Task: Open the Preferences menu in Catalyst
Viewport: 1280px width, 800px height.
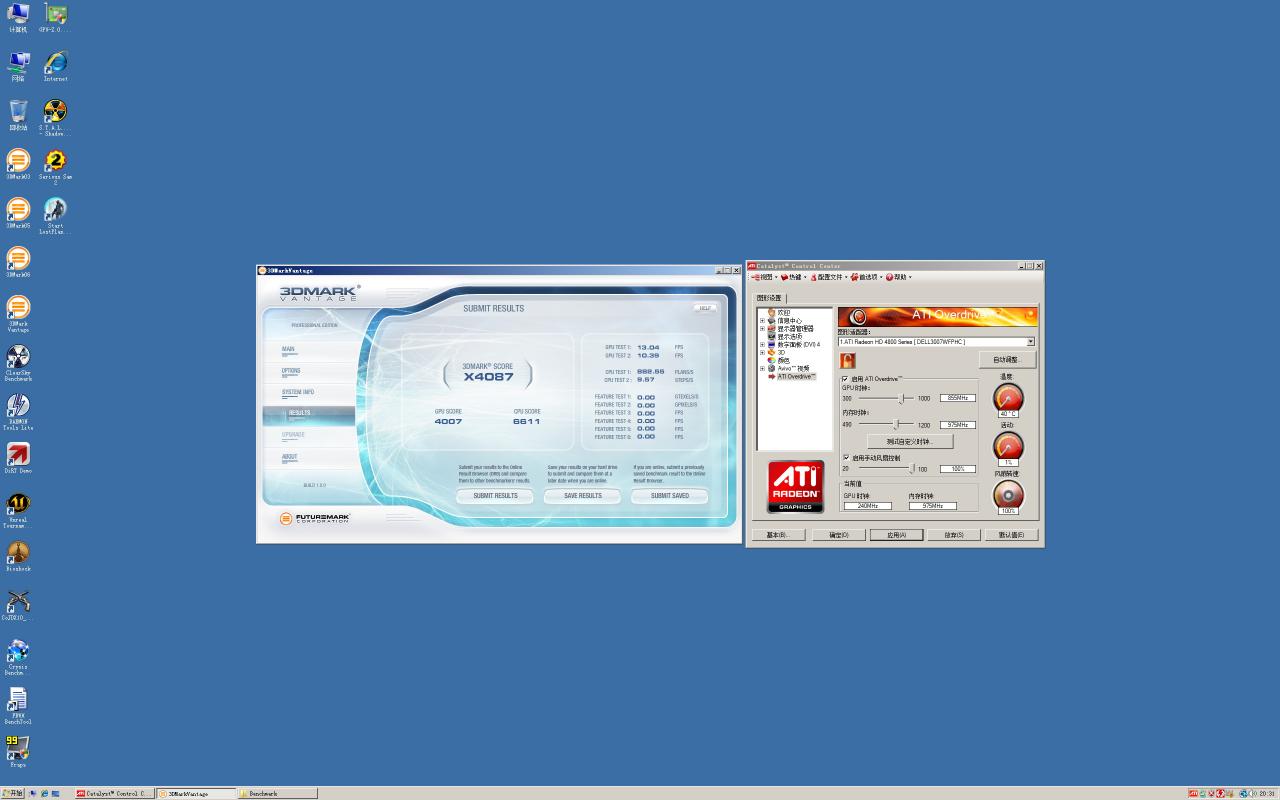Action: [x=867, y=277]
